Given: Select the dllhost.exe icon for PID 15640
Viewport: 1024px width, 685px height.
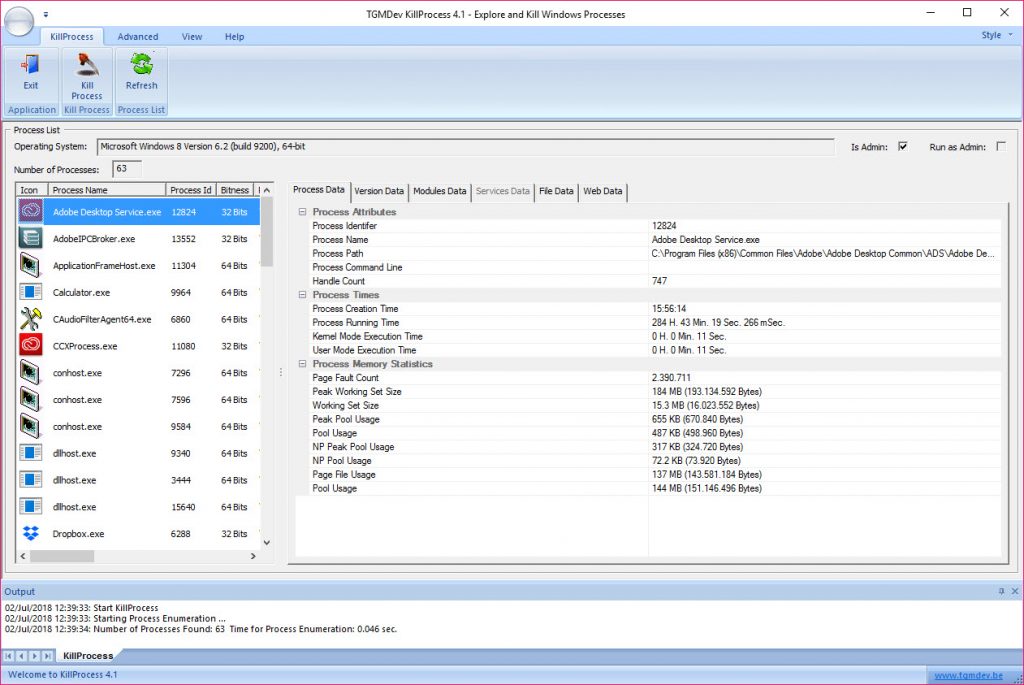Looking at the screenshot, I should pyautogui.click(x=31, y=506).
